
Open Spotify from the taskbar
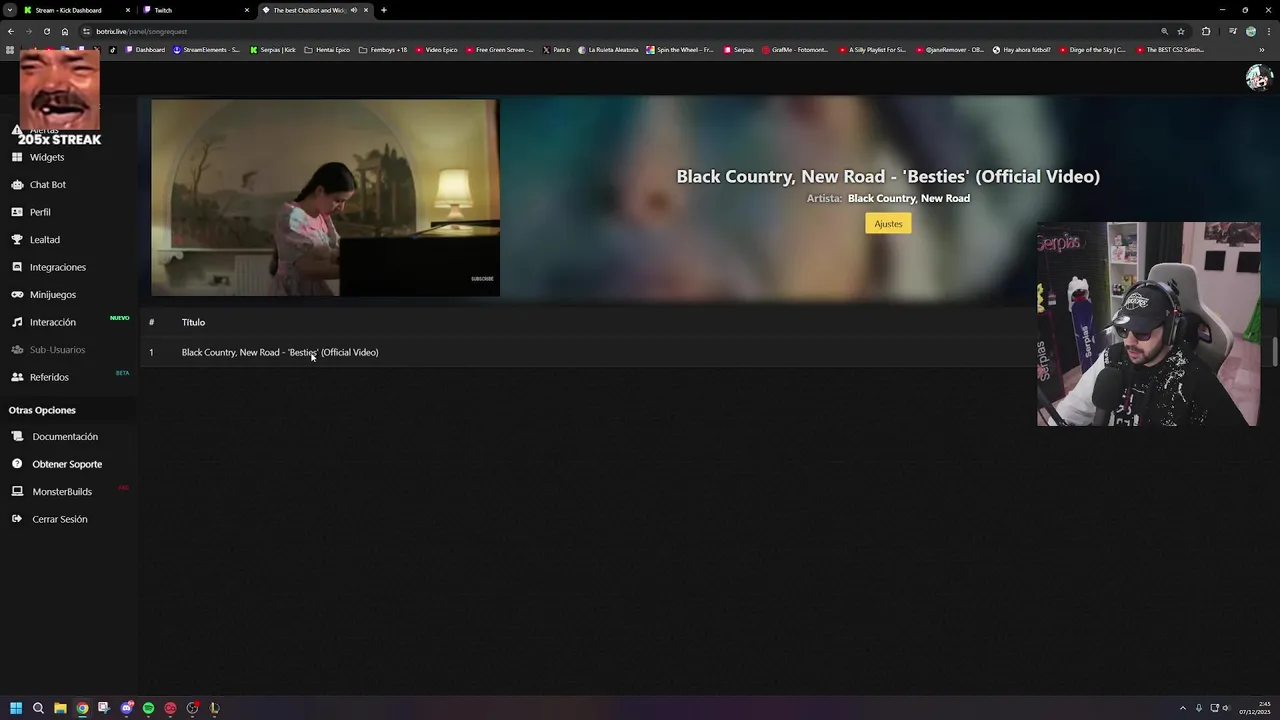[148, 708]
